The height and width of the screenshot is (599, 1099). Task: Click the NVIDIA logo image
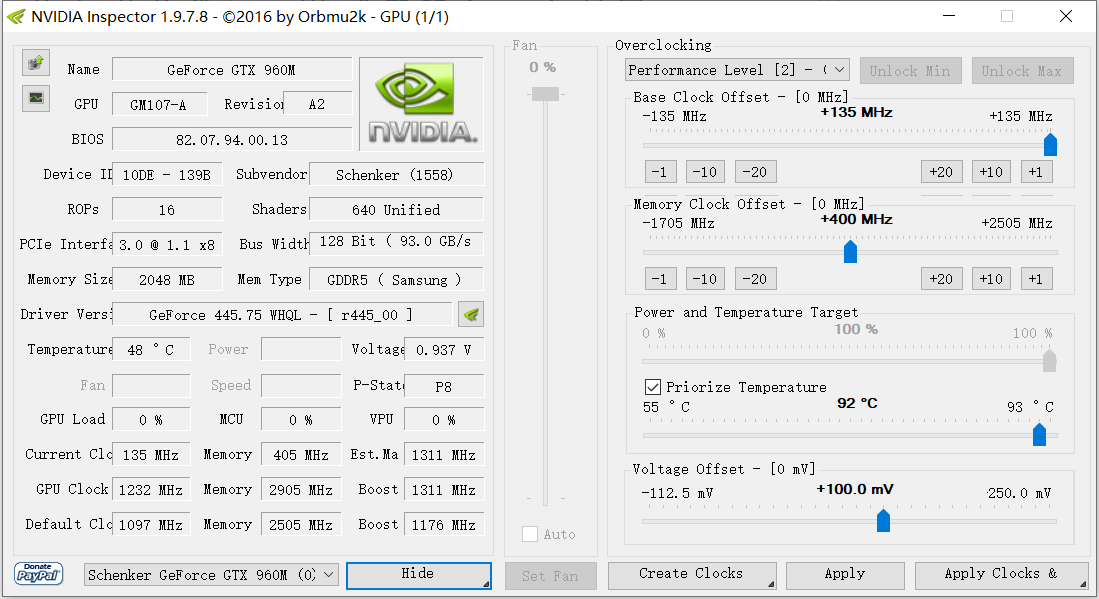421,104
